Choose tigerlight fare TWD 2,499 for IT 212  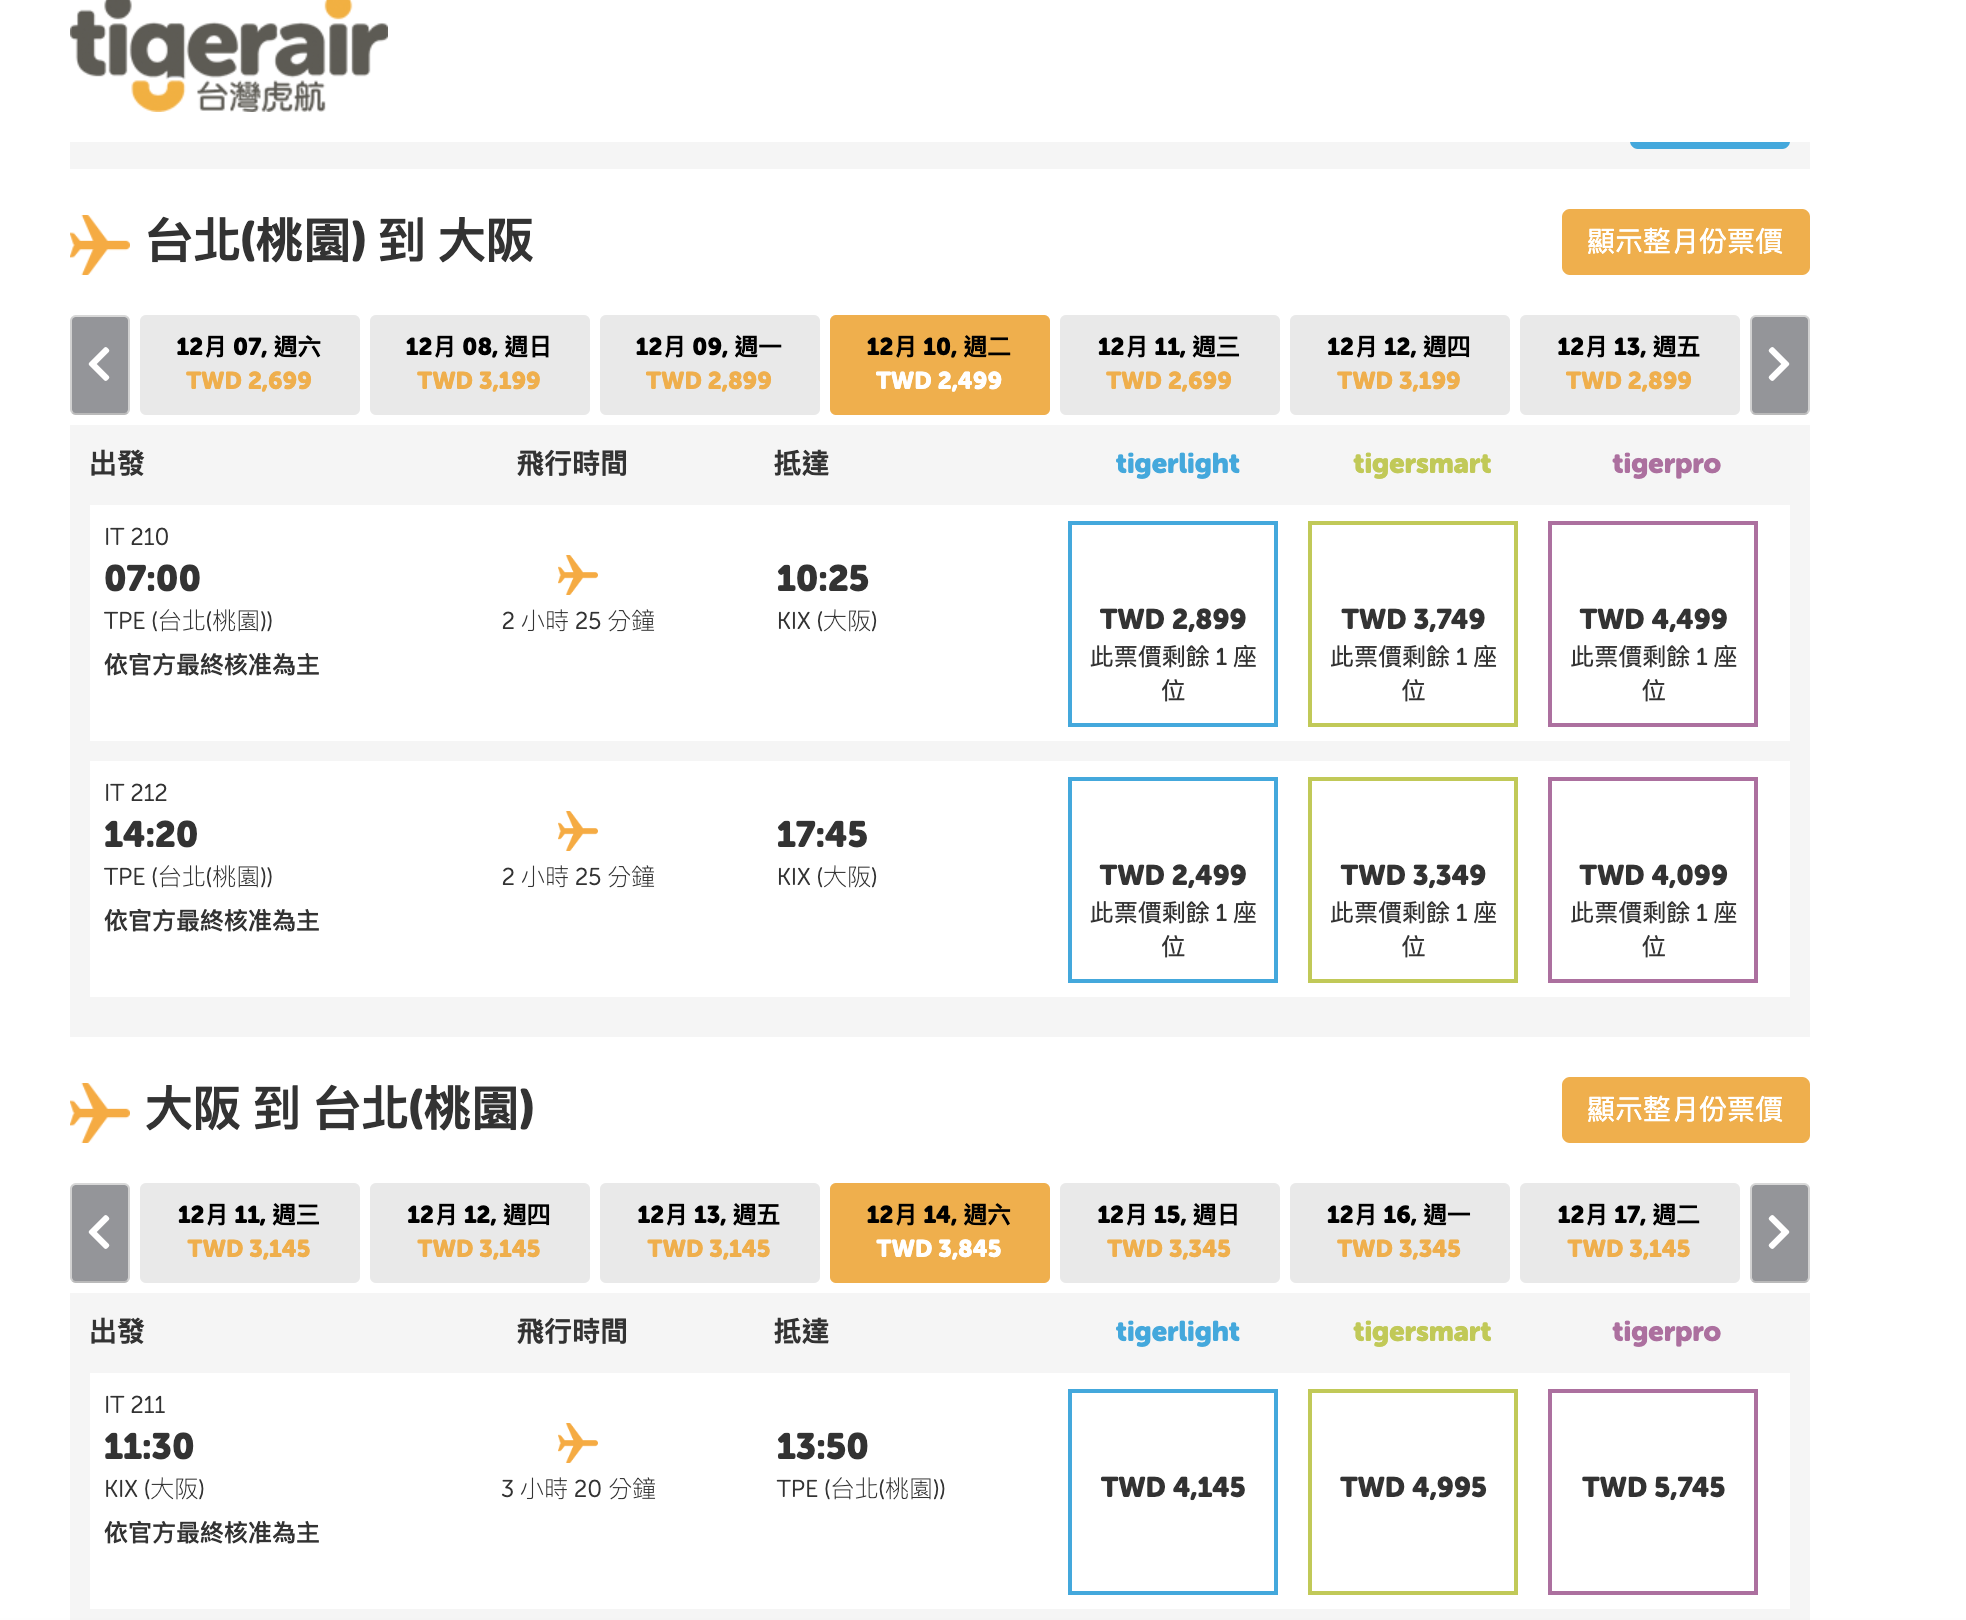click(x=1173, y=880)
